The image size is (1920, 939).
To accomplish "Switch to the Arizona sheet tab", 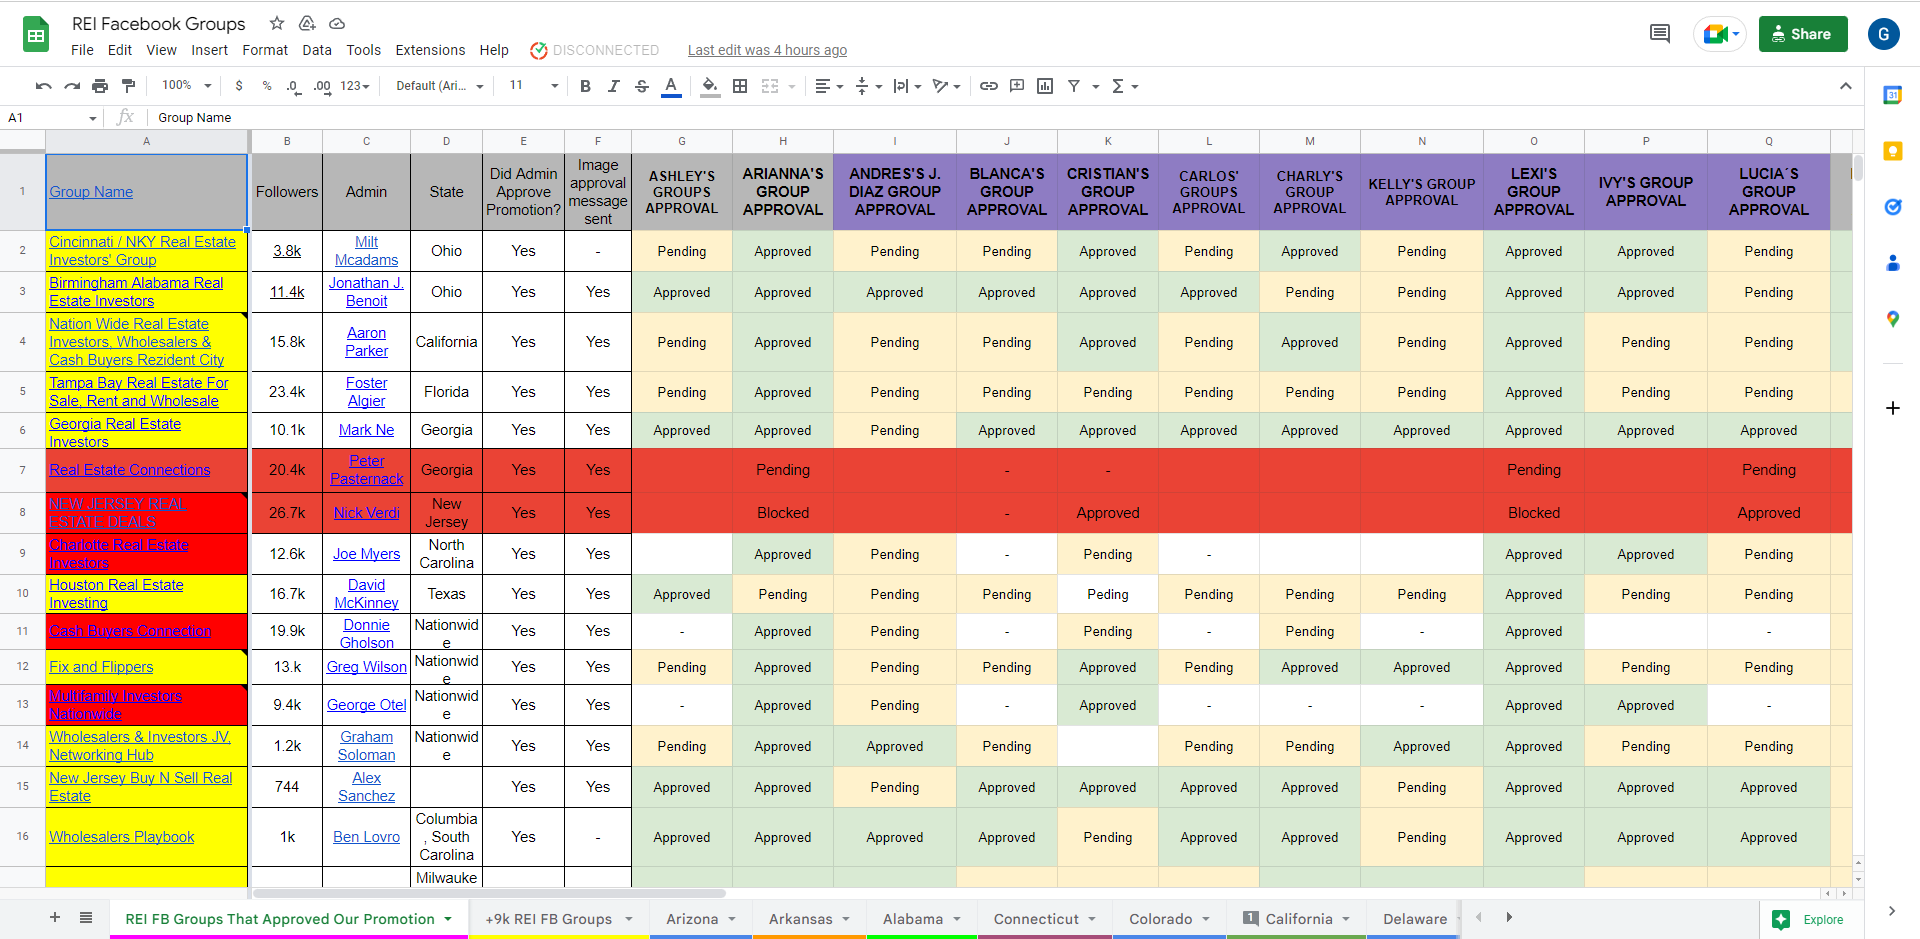I will [701, 919].
